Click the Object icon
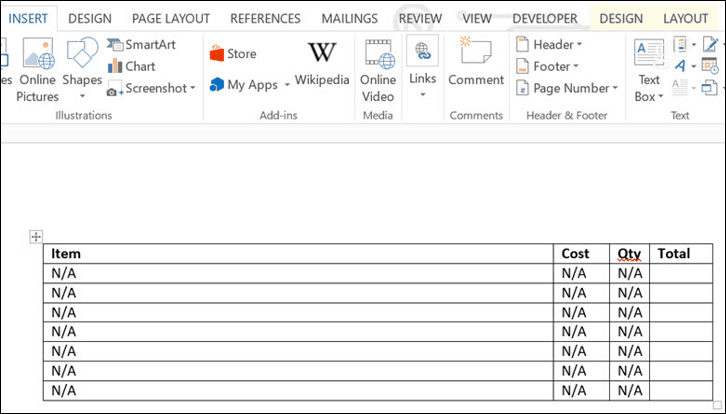726x414 pixels. pyautogui.click(x=710, y=88)
